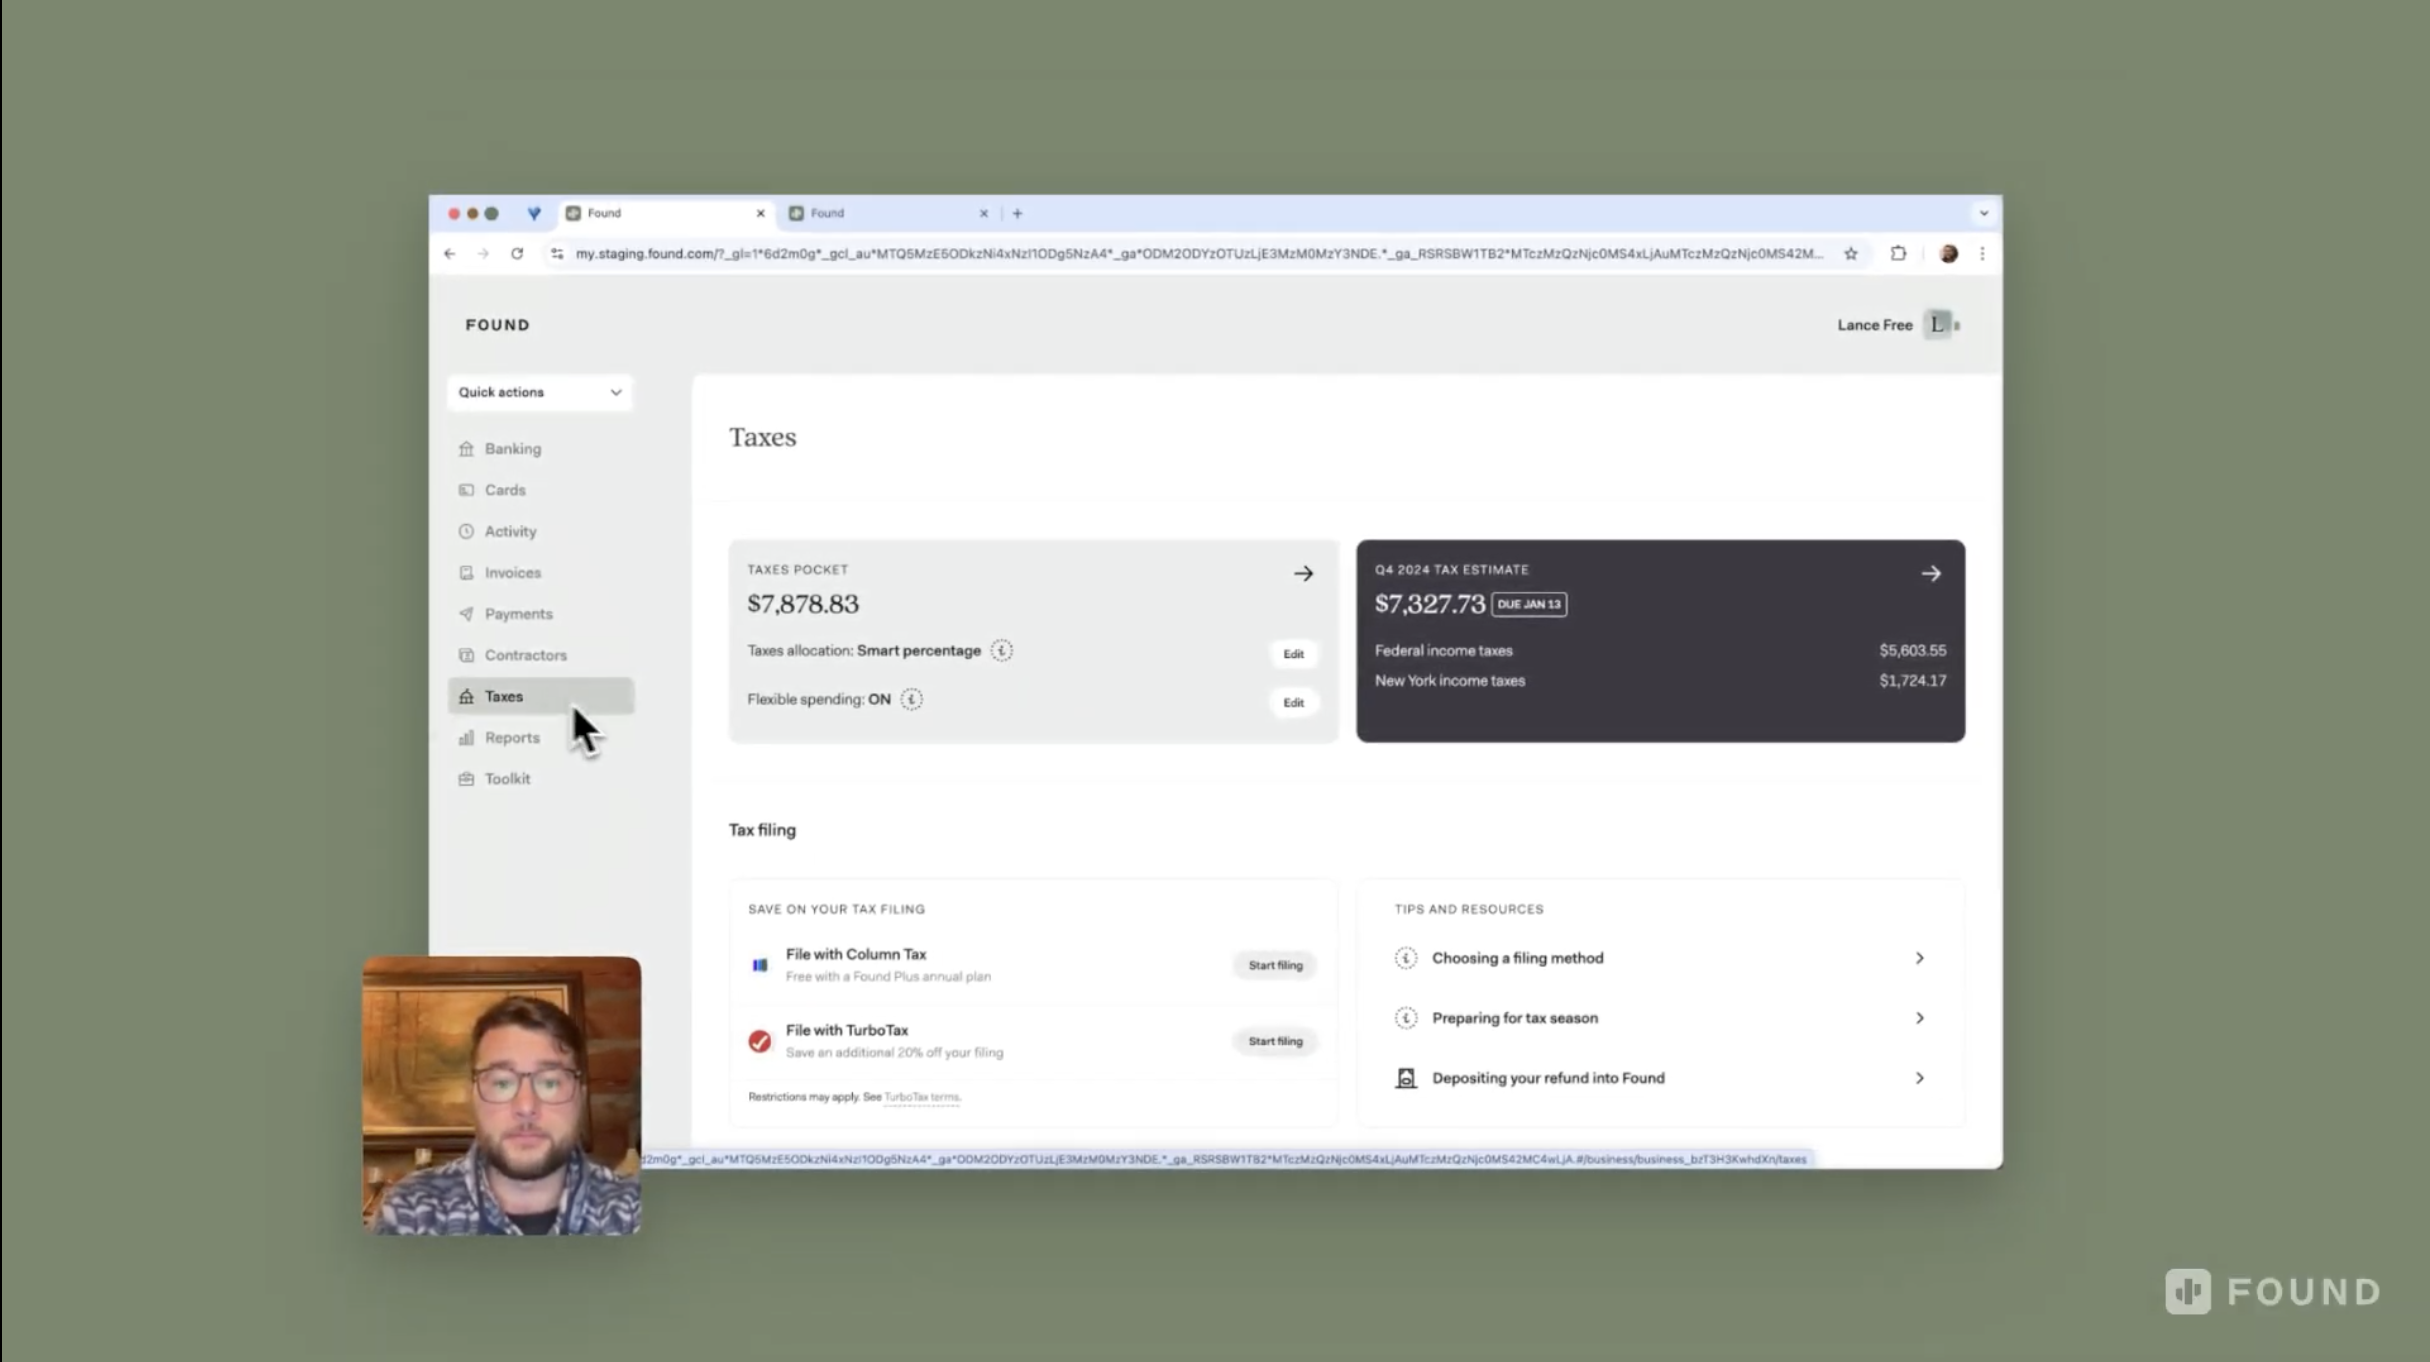Viewport: 2430px width, 1362px height.
Task: Open the Lance Free account avatar
Action: (x=1939, y=325)
